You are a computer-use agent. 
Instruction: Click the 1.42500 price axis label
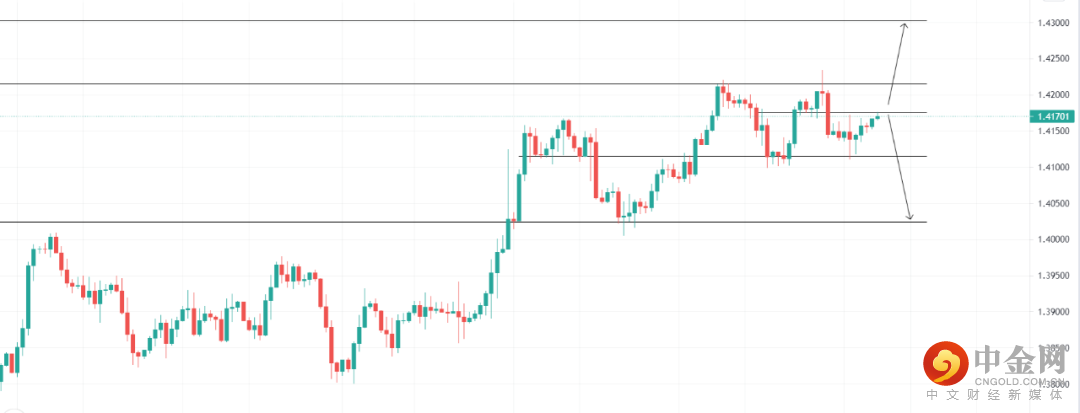tap(1052, 58)
